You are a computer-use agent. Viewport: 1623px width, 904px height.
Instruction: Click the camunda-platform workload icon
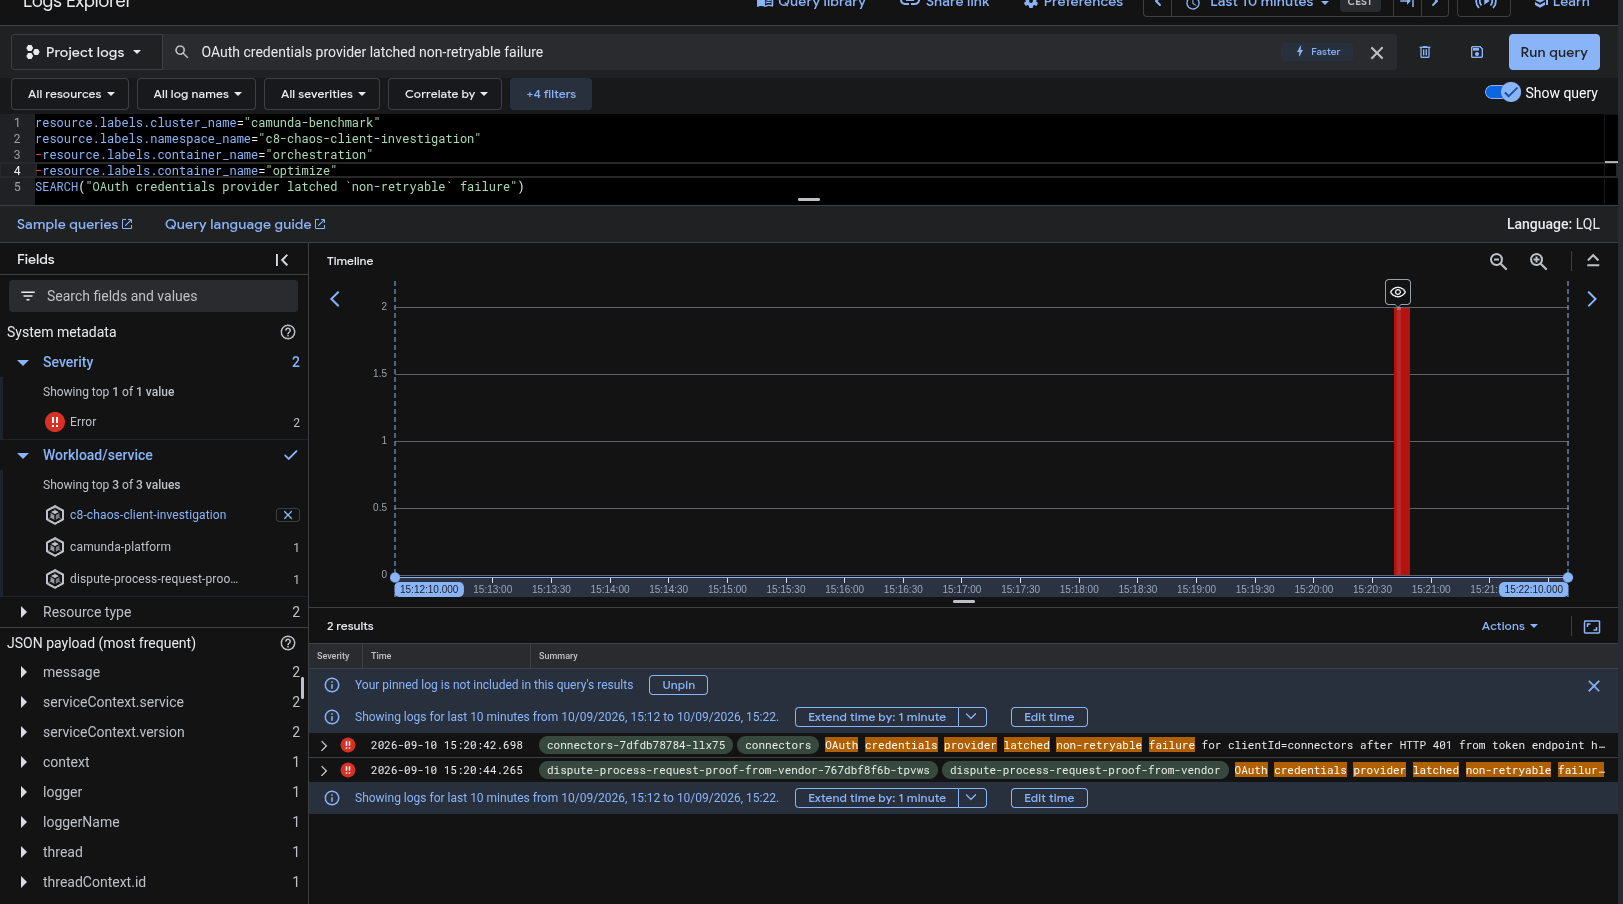click(55, 547)
